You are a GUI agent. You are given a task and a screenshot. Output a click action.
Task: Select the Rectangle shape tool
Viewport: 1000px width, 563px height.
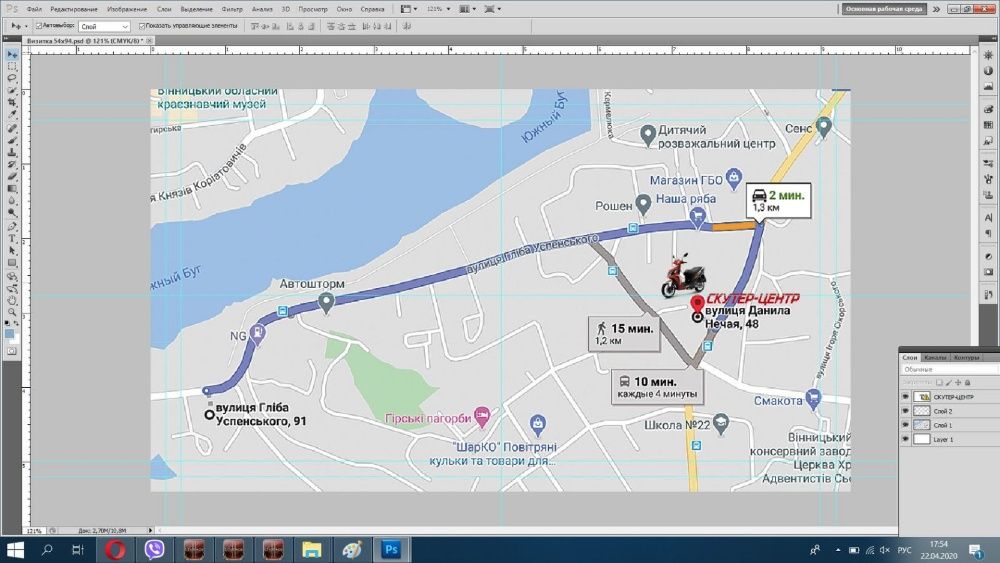point(12,263)
